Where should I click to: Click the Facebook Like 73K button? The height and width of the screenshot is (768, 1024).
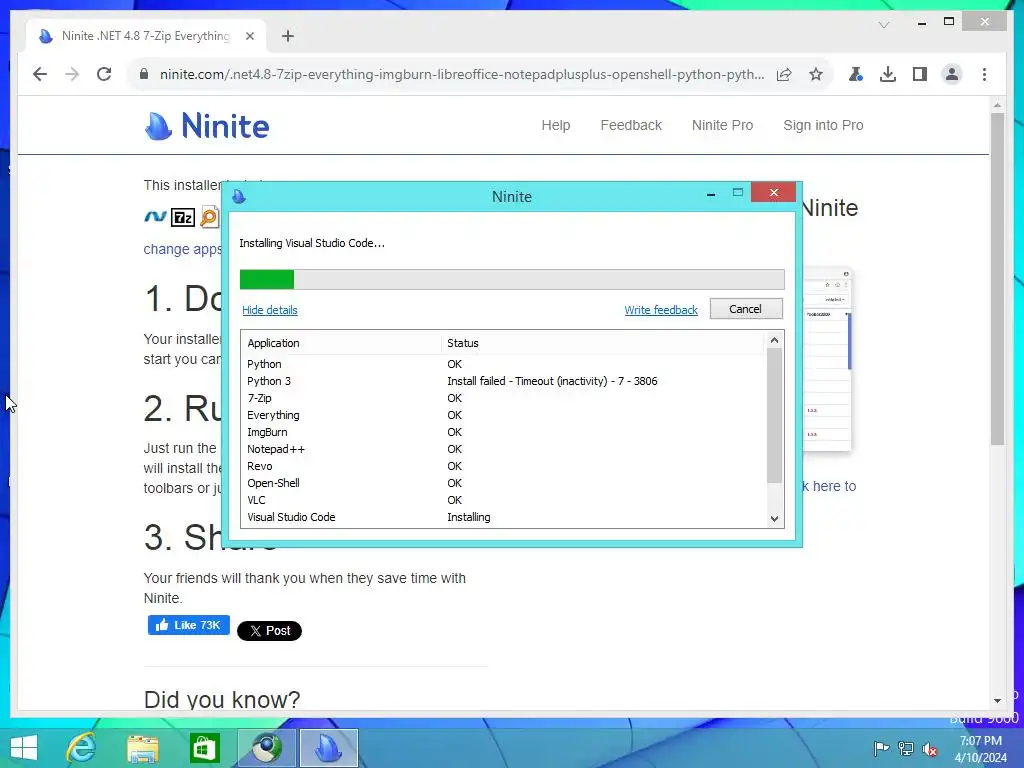click(189, 625)
